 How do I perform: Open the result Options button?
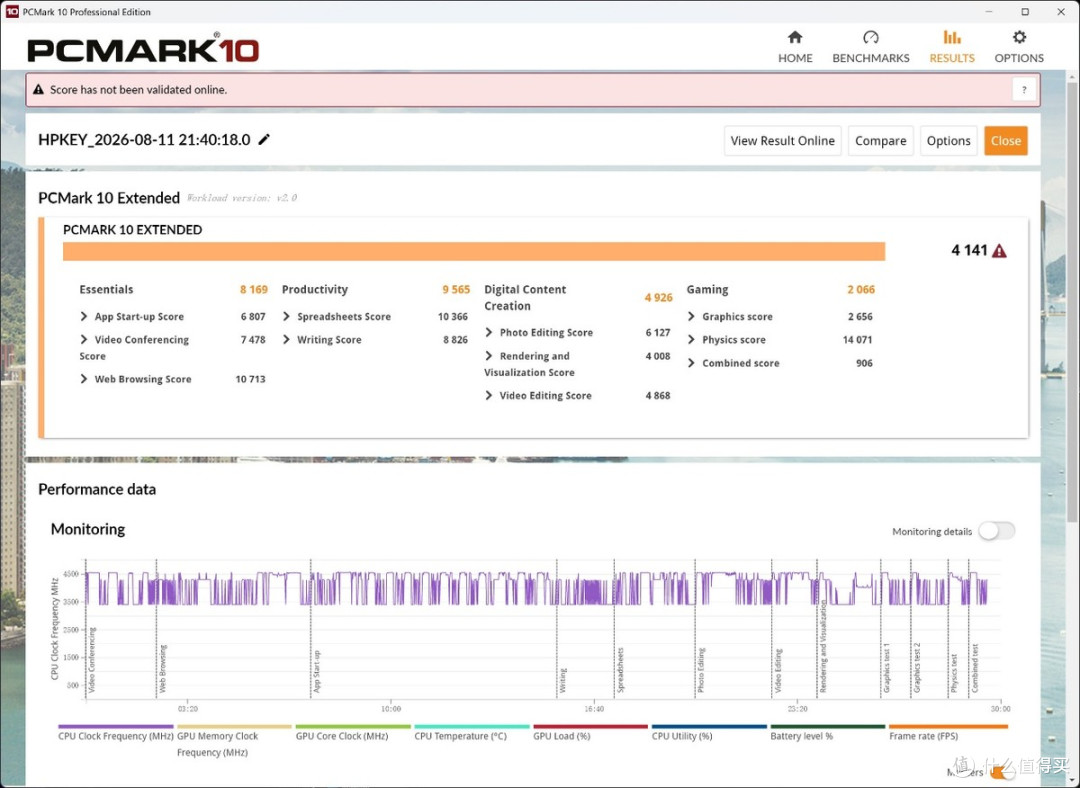click(948, 141)
